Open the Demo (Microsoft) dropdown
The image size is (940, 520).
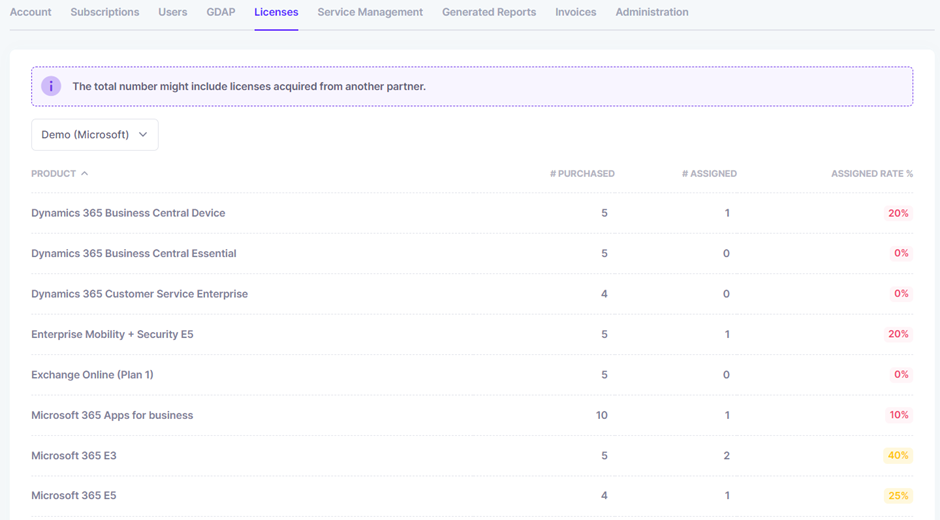click(95, 134)
